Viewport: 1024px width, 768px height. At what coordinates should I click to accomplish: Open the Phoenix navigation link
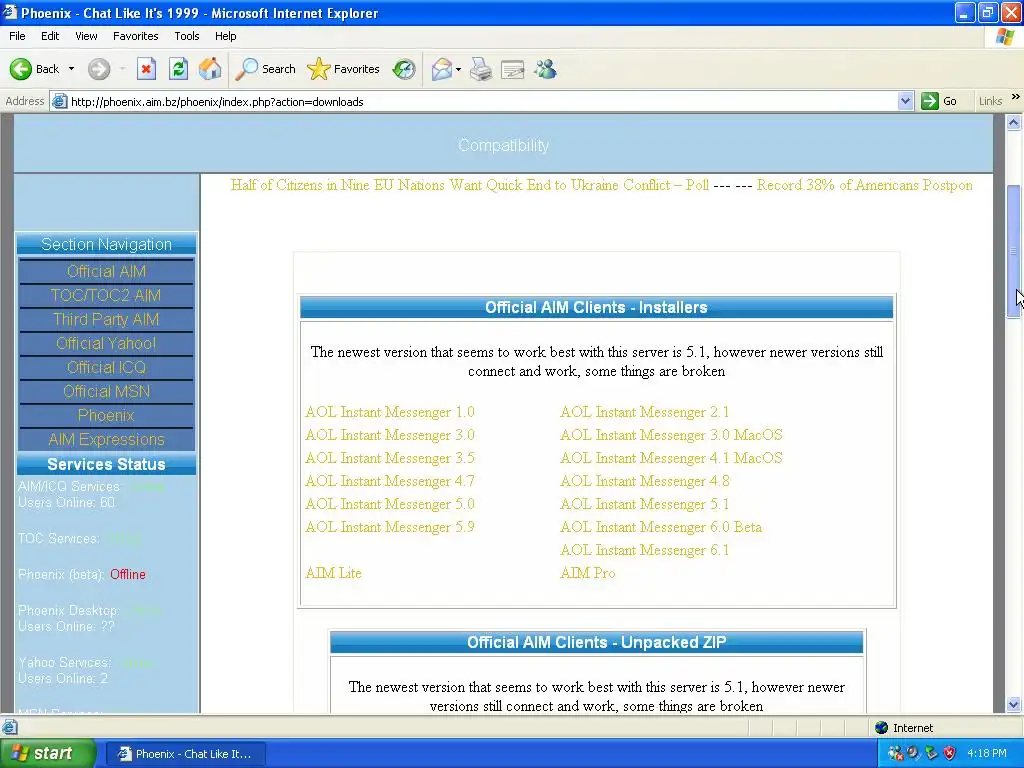point(106,415)
